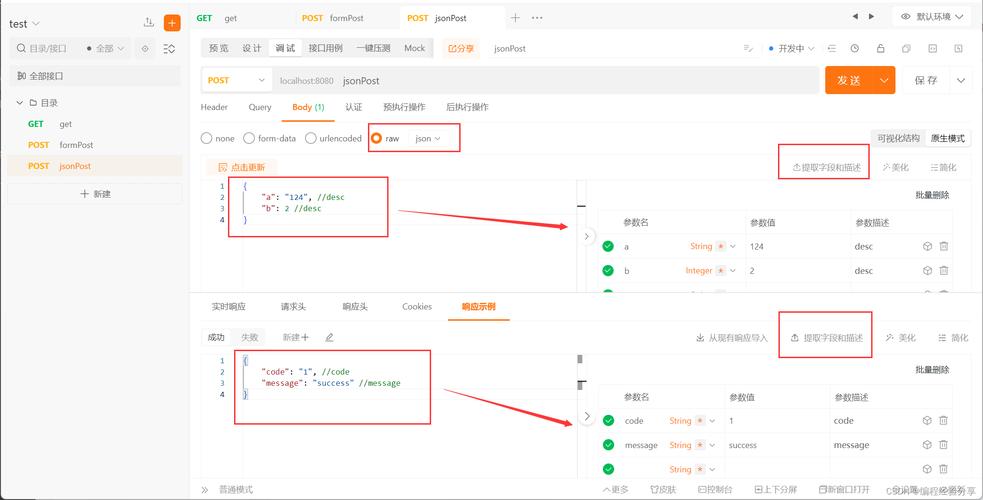Image resolution: width=983 pixels, height=500 pixels.
Task: Click 美化 beautify in request body toolbar
Action: point(895,167)
